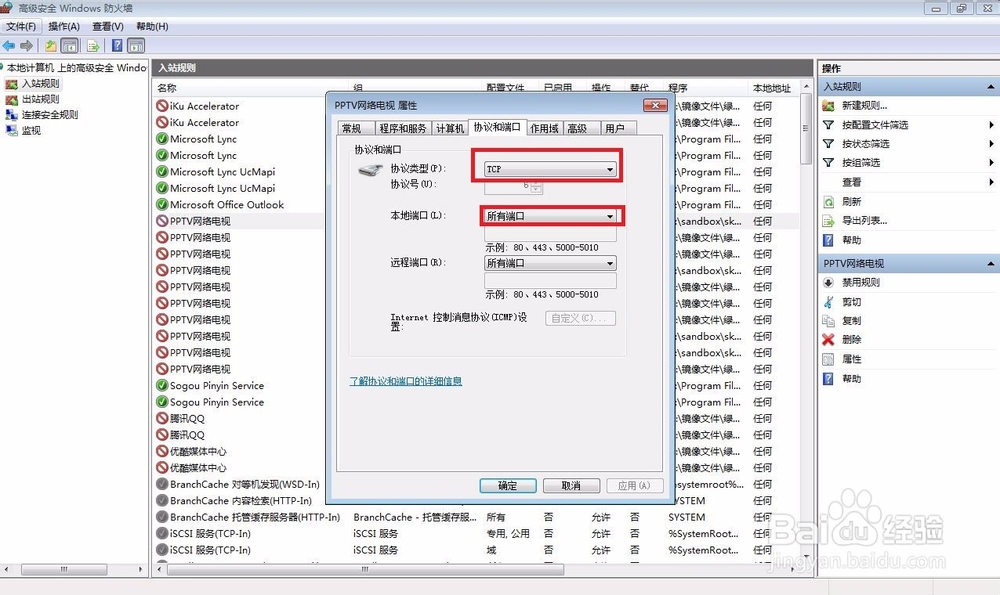Click the Cancel (取消) button
Image resolution: width=1000 pixels, height=595 pixels.
click(x=571, y=486)
